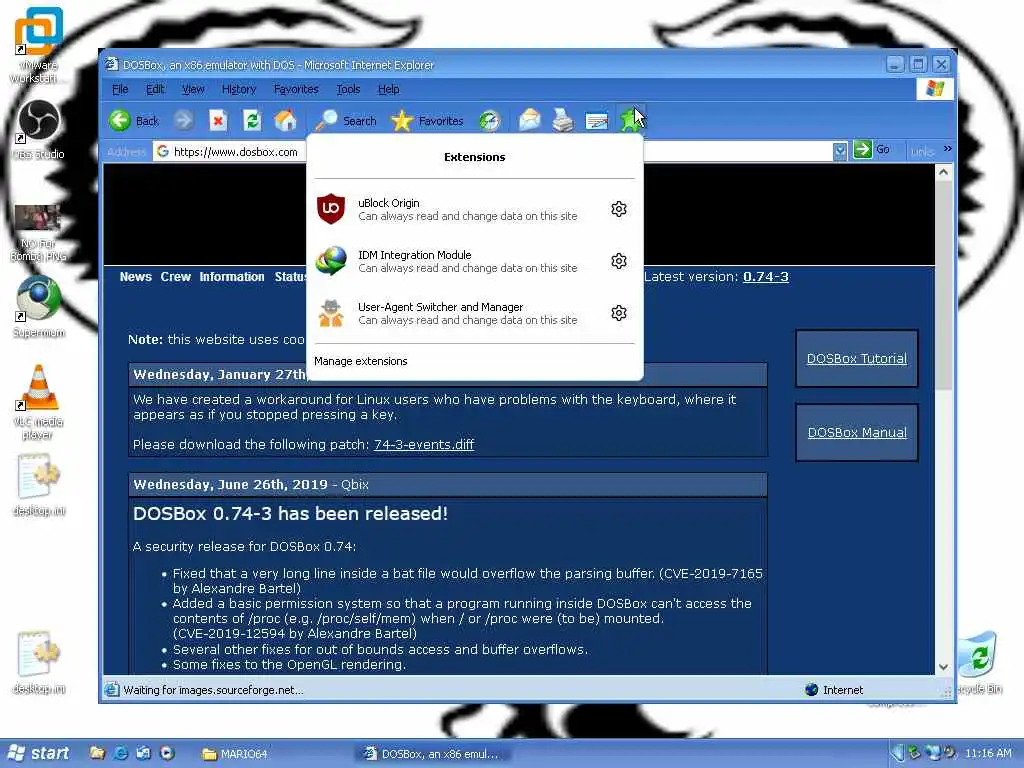
Task: Open the File menu
Action: [x=120, y=89]
